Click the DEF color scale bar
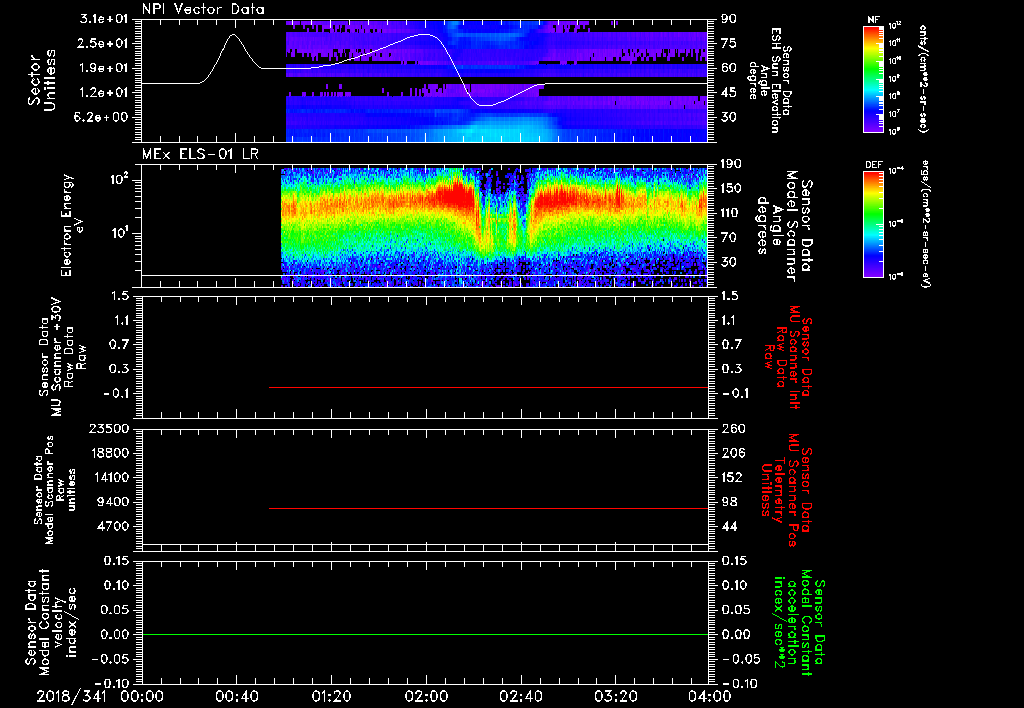 point(874,223)
